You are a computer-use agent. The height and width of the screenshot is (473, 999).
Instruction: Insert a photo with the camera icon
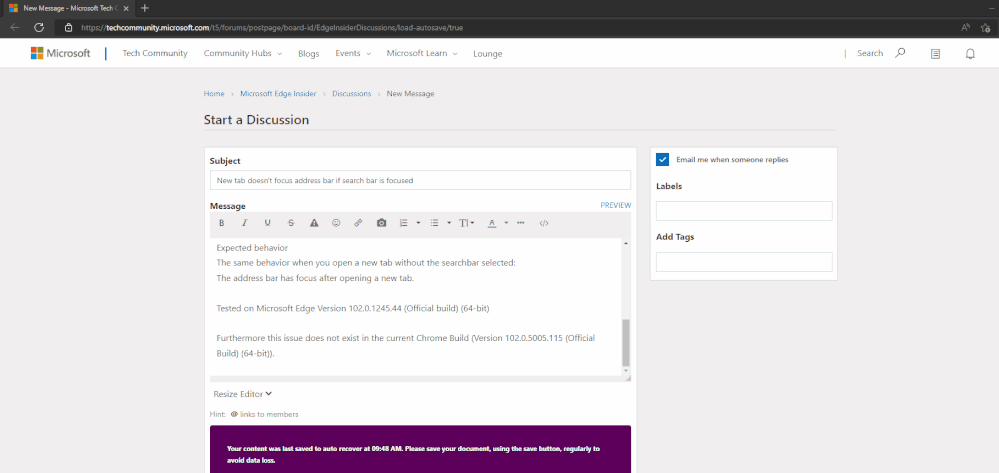tap(381, 223)
